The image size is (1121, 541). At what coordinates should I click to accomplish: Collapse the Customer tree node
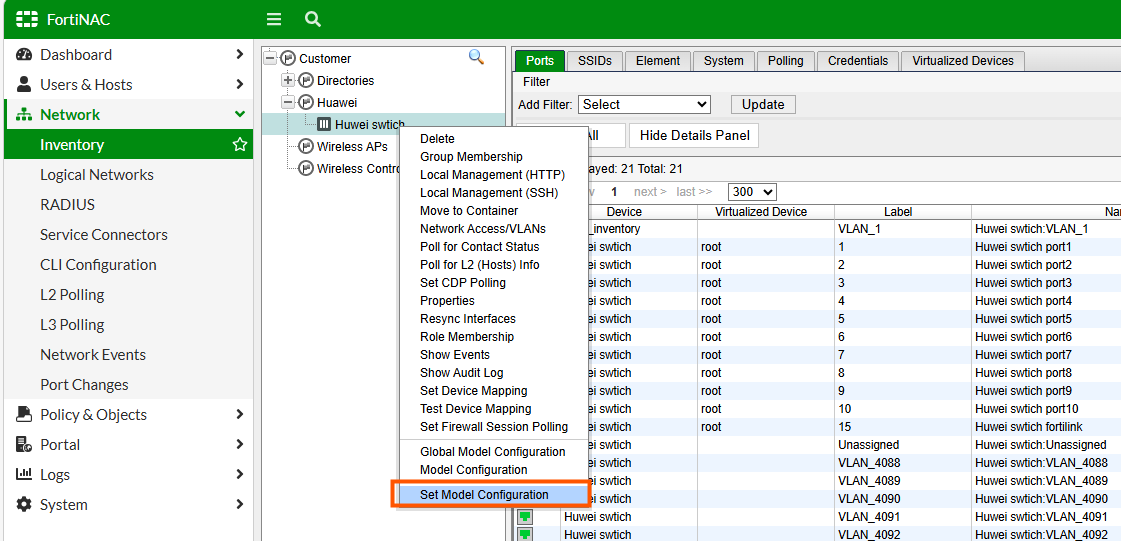(270, 59)
